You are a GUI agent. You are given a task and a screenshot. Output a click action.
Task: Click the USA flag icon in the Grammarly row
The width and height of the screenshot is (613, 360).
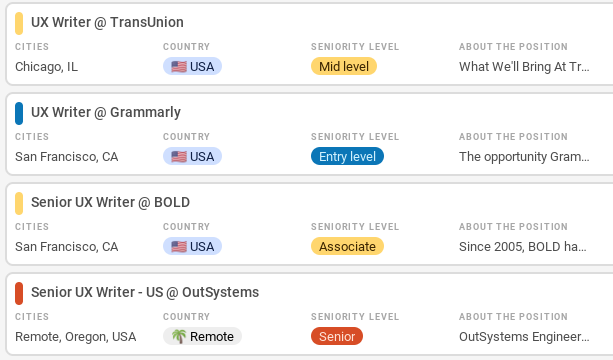pyautogui.click(x=179, y=156)
